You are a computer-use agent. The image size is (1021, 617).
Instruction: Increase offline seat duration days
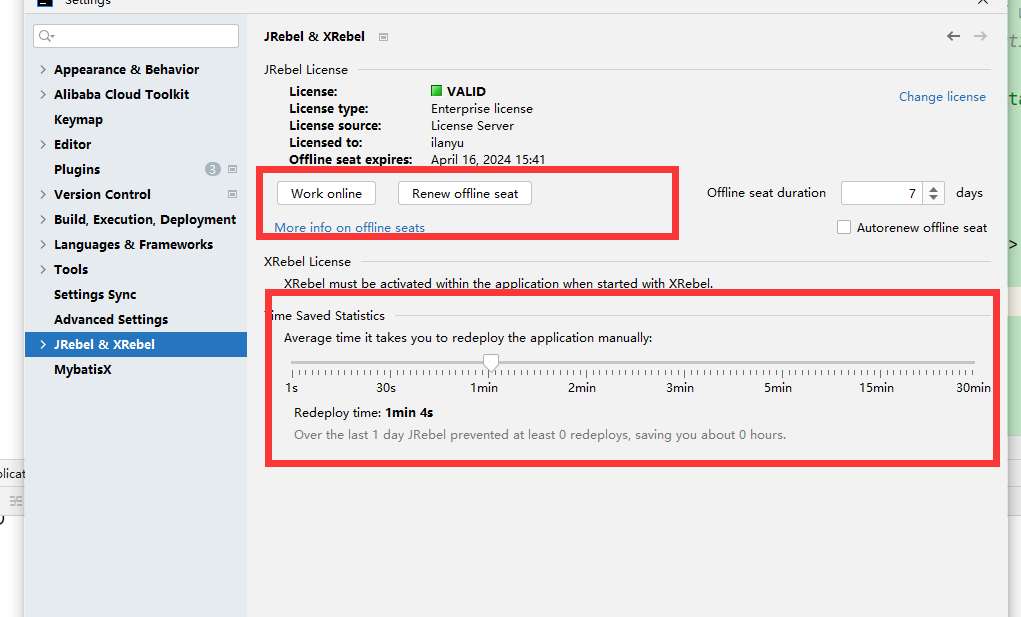[933, 188]
